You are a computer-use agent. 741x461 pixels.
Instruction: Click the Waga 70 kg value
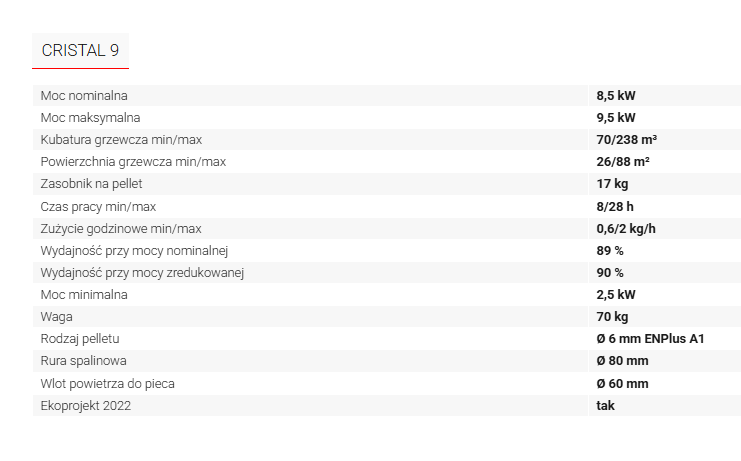pos(612,316)
